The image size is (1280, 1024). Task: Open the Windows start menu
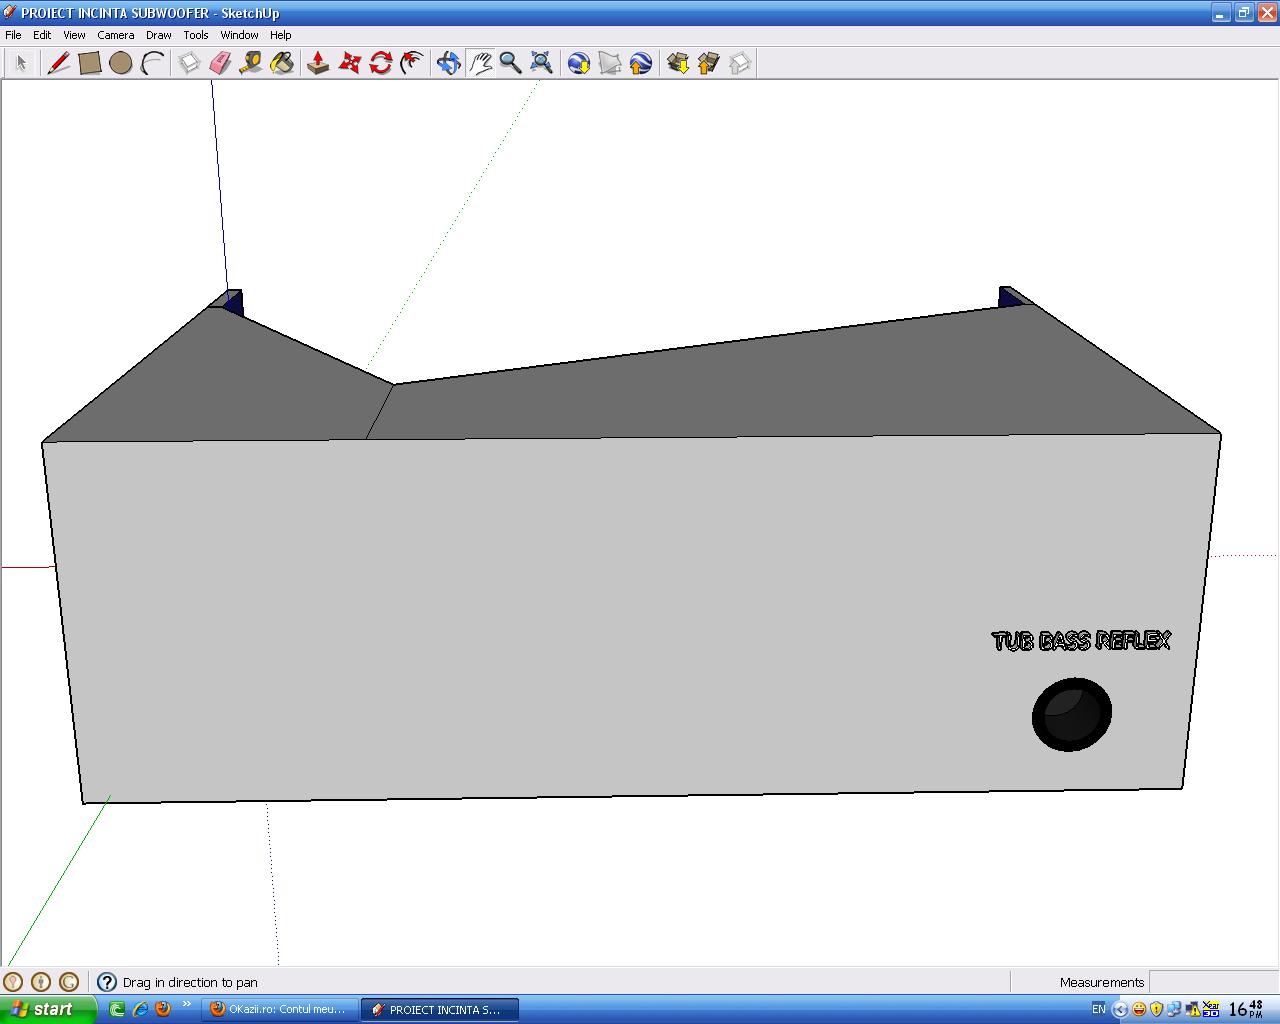(x=48, y=1009)
